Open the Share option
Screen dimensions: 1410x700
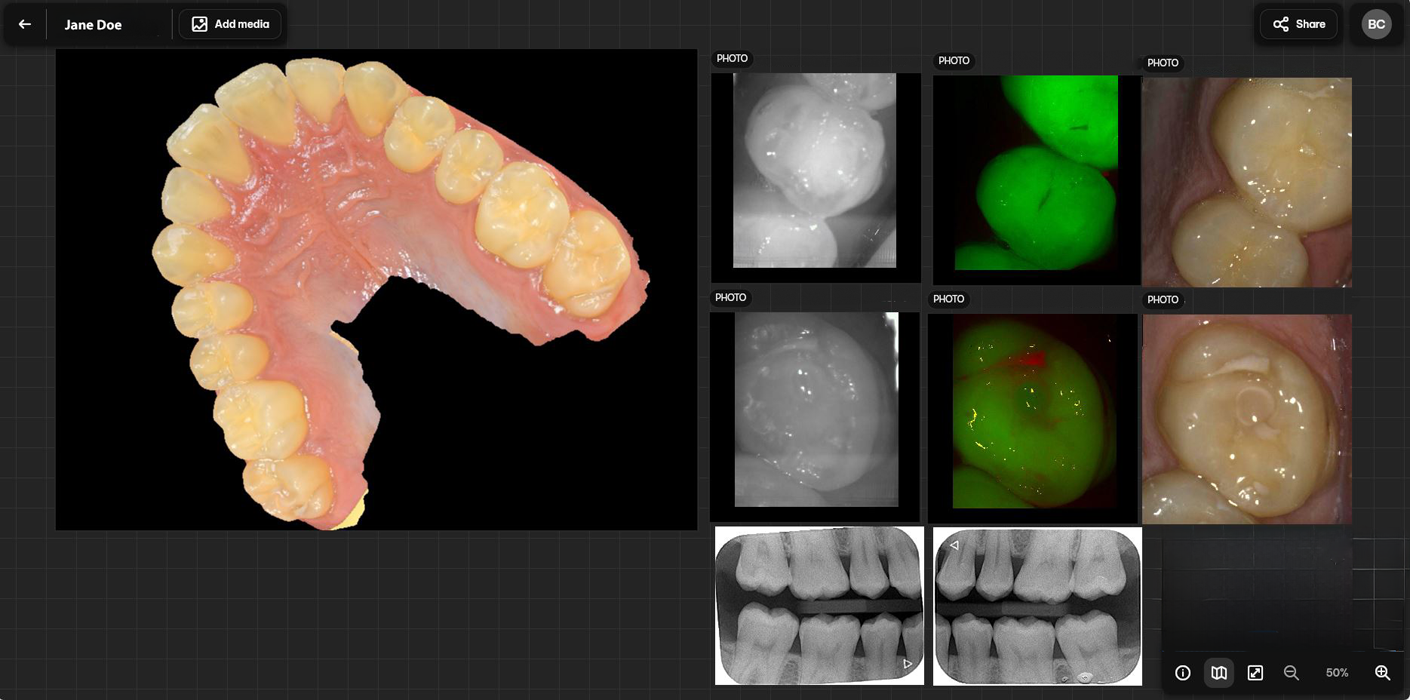click(1298, 24)
